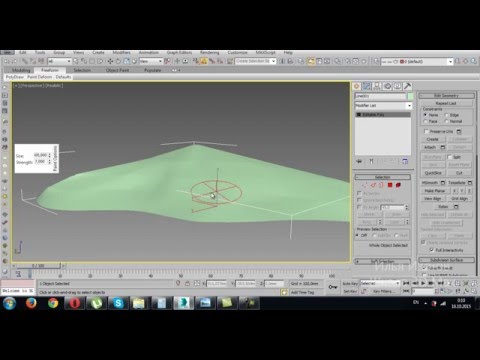Screen dimensions: 480x360
Task: Open Configure Modifier Sets icon
Action: click(405, 161)
